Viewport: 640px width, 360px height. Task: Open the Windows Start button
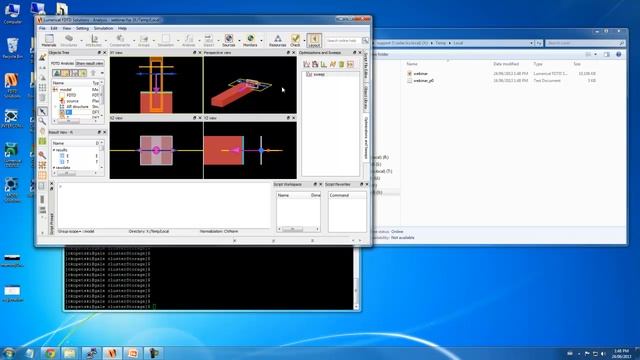tap(9, 353)
